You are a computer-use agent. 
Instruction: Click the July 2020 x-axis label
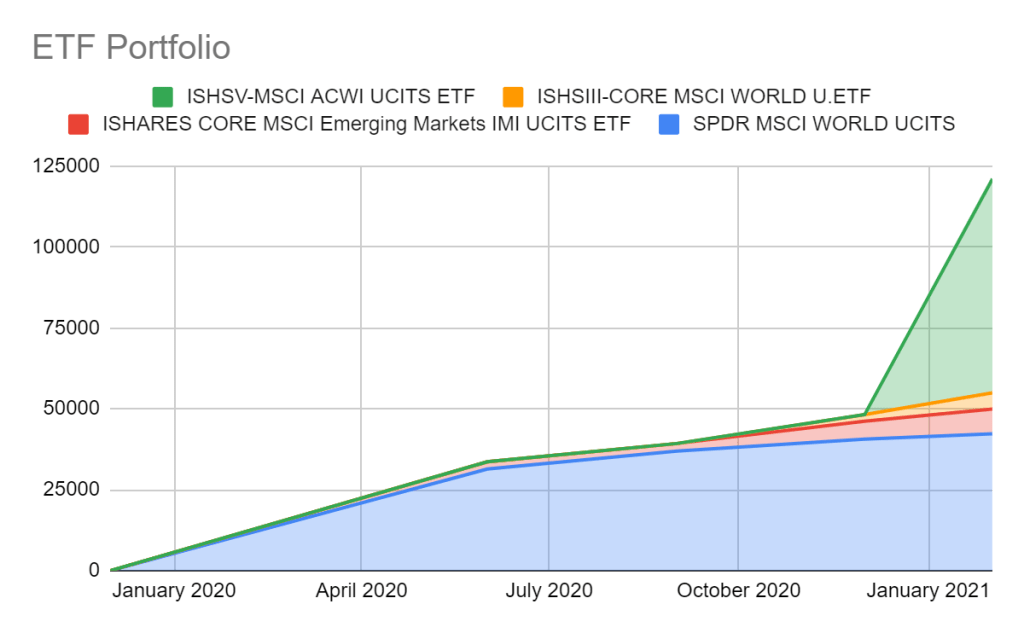pos(548,591)
